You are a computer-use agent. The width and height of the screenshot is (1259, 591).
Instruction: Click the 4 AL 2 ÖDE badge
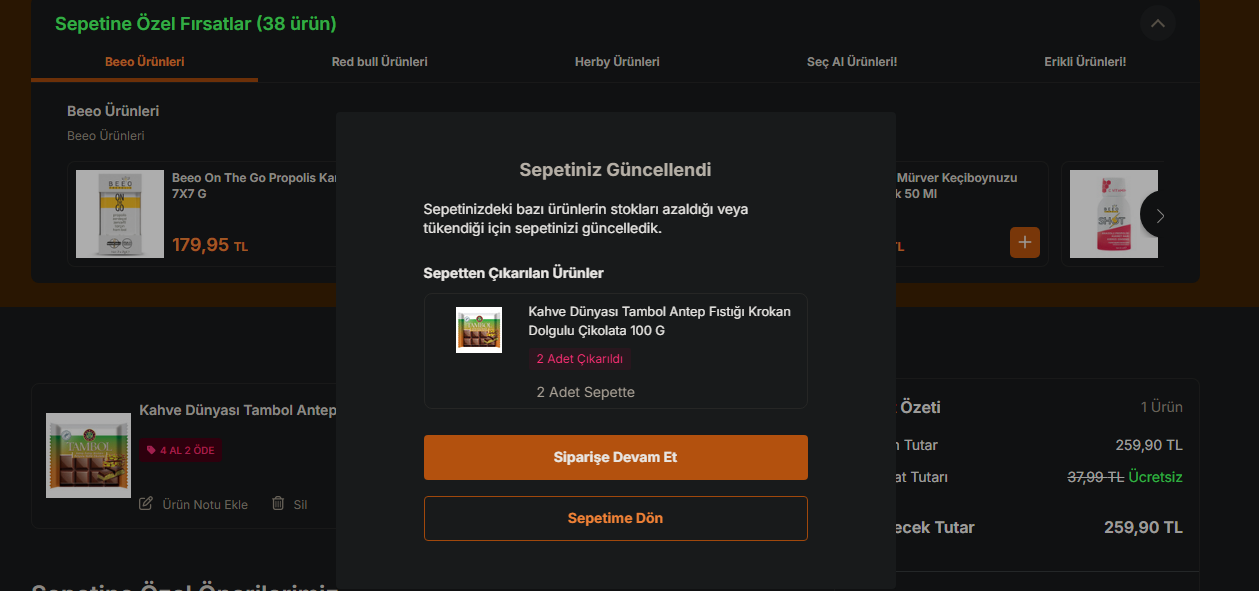(x=180, y=450)
